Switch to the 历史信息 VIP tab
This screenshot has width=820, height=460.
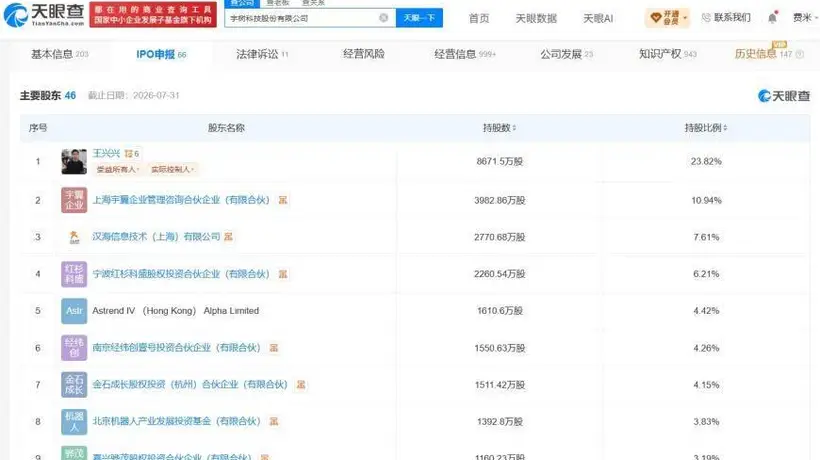coord(763,54)
